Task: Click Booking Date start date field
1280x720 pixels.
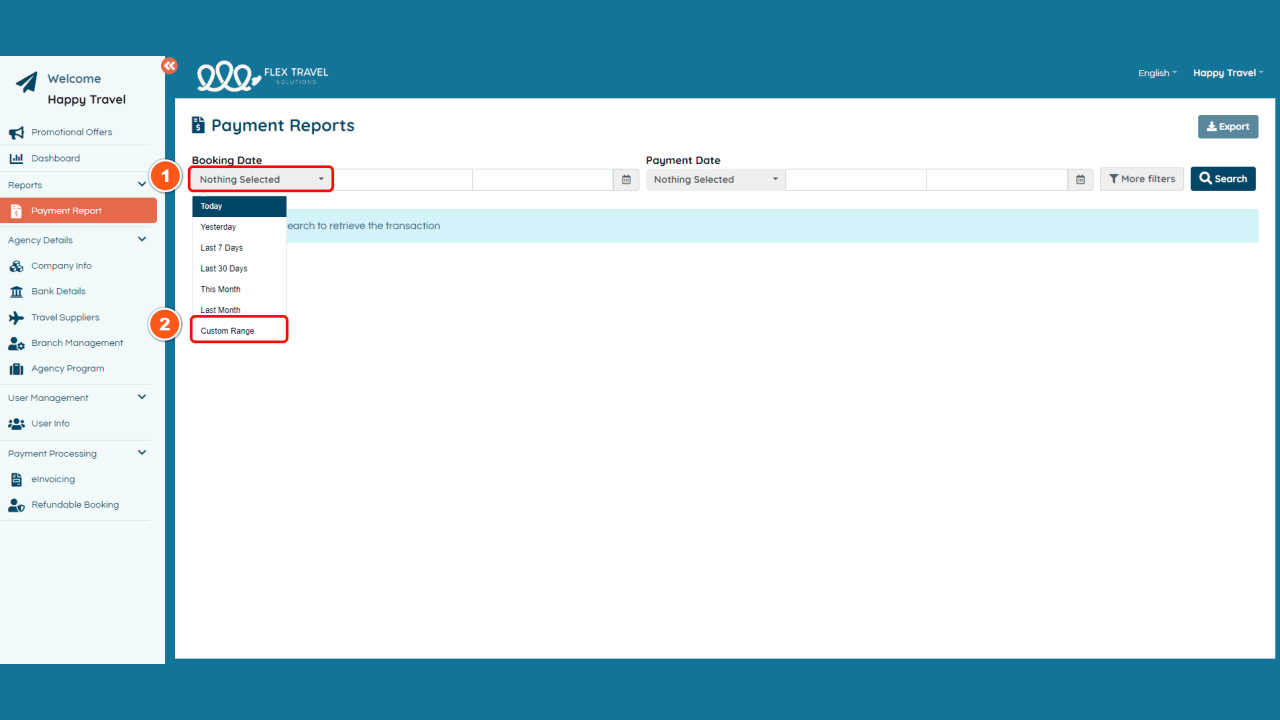Action: pos(402,180)
